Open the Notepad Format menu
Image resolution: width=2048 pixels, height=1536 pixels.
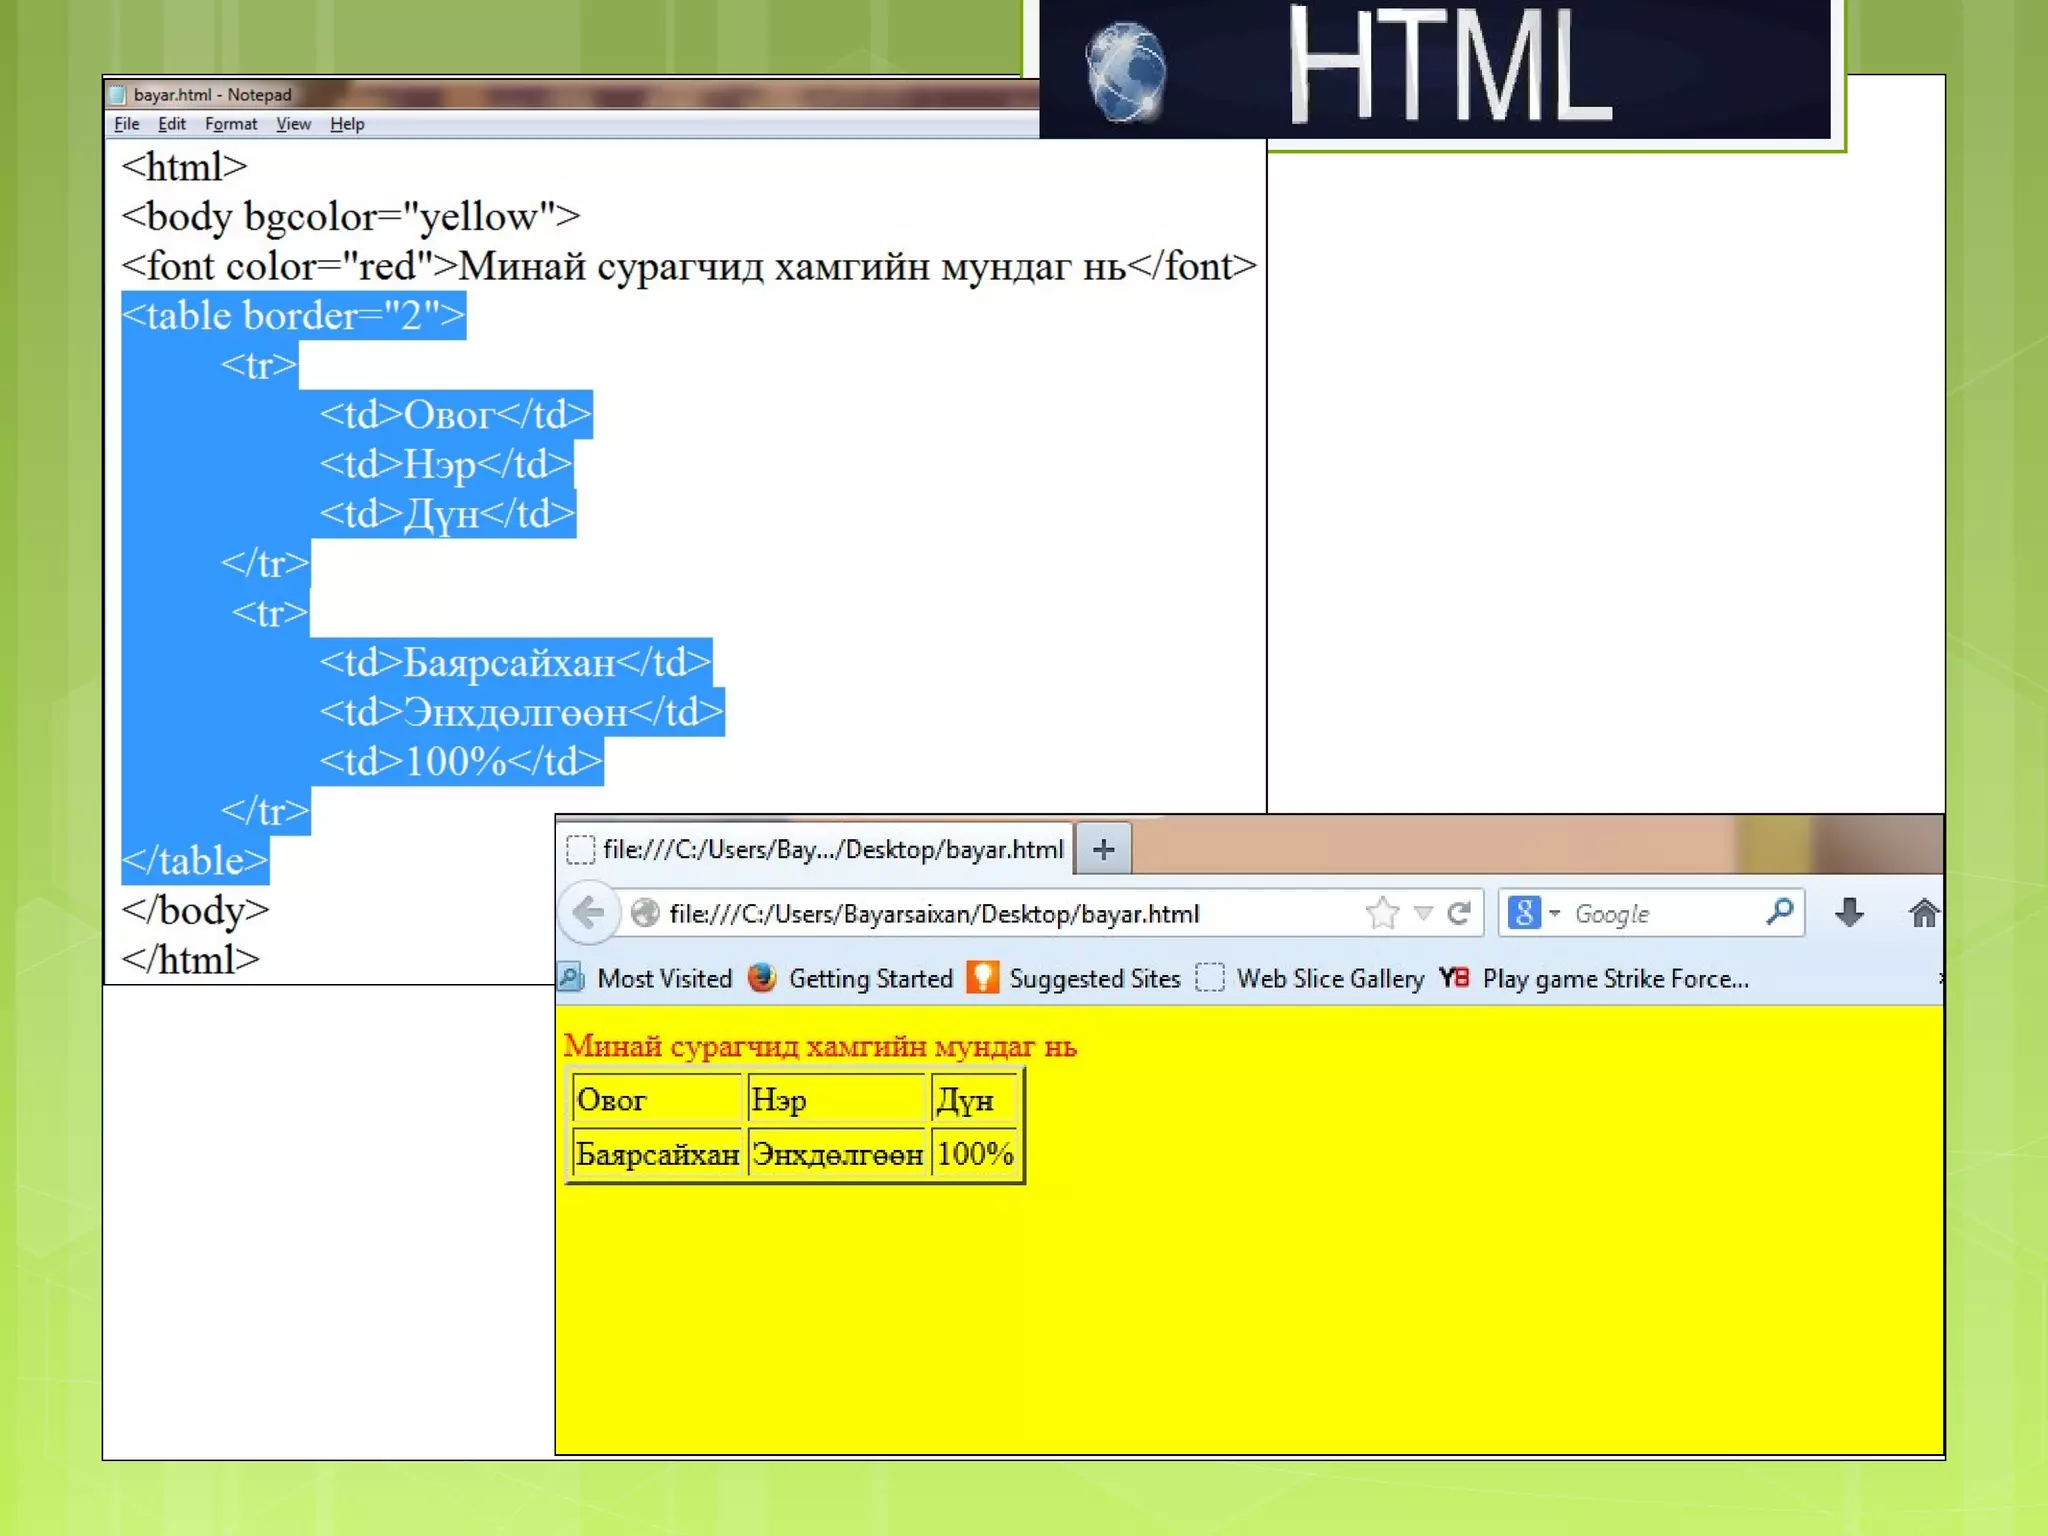tap(230, 124)
